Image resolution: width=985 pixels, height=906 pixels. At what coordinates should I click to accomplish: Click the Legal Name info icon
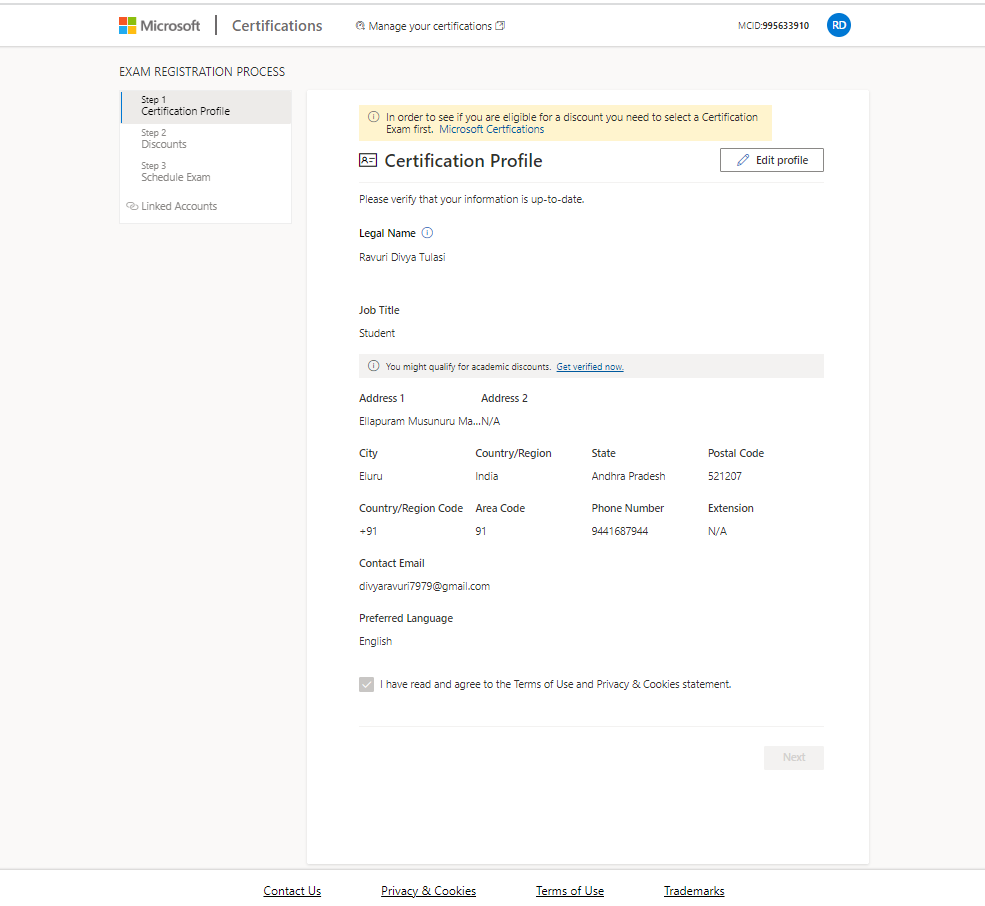click(427, 232)
